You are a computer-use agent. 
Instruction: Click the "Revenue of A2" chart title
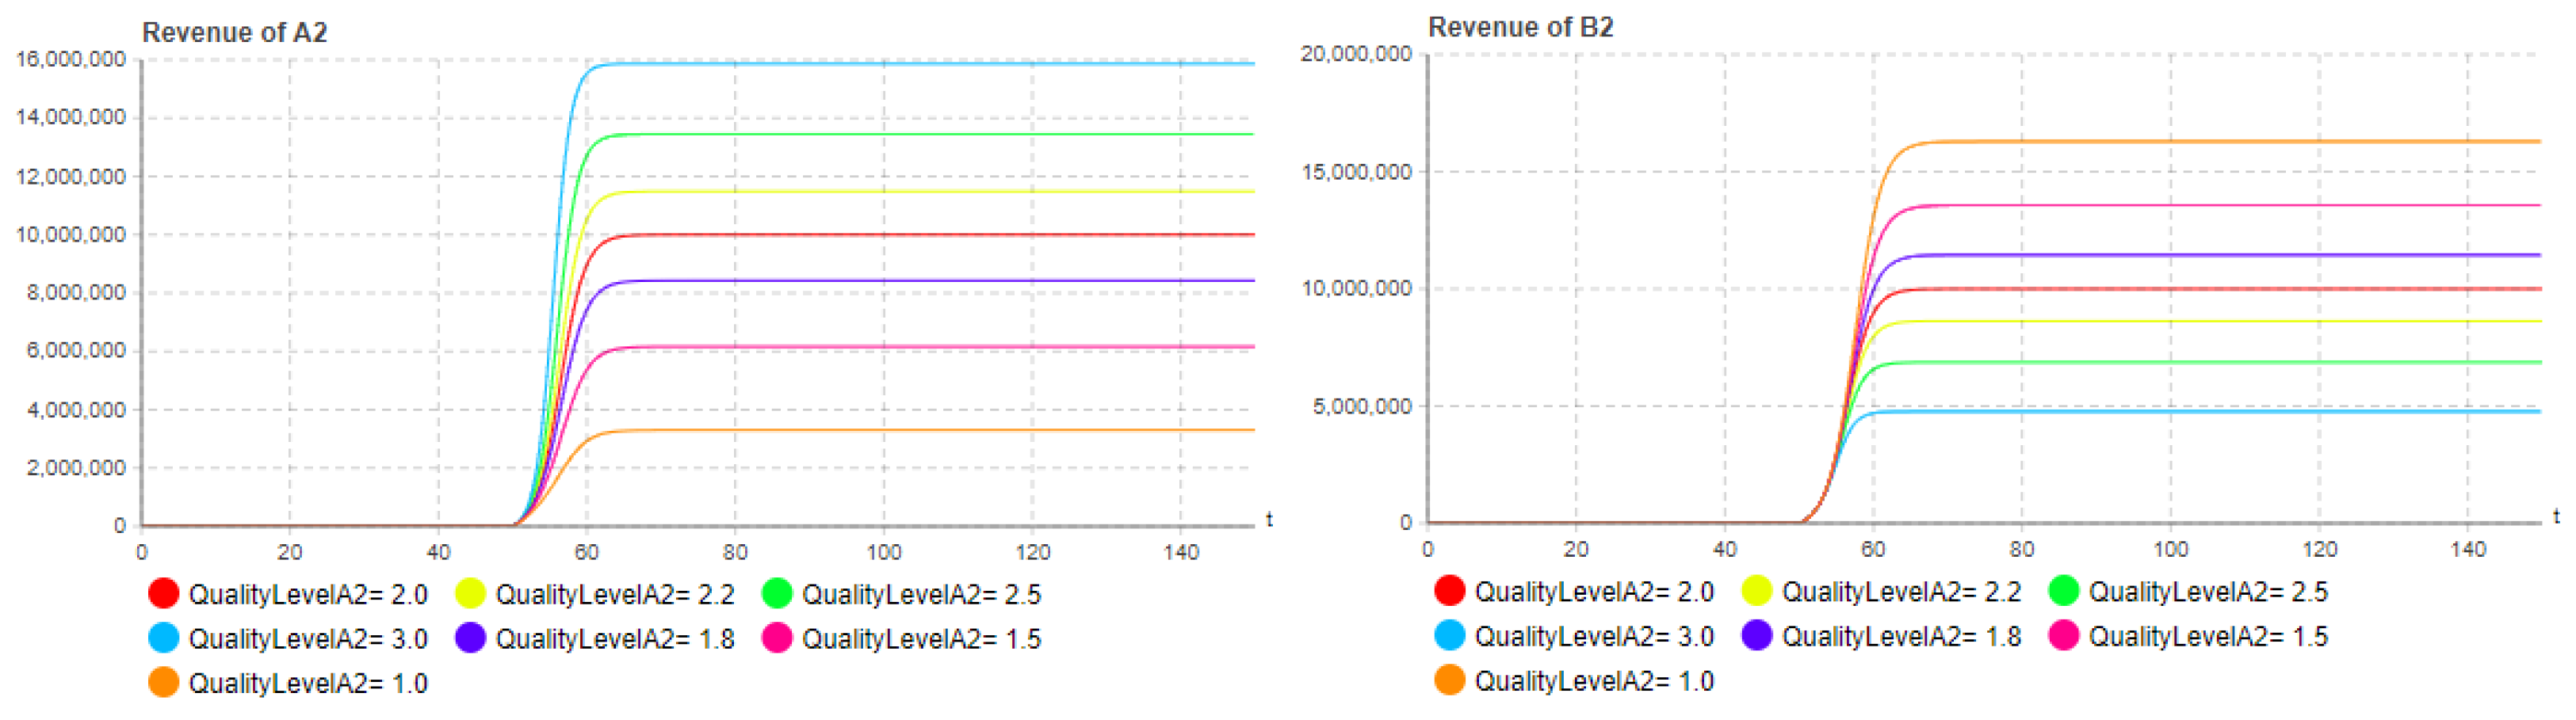[x=234, y=33]
